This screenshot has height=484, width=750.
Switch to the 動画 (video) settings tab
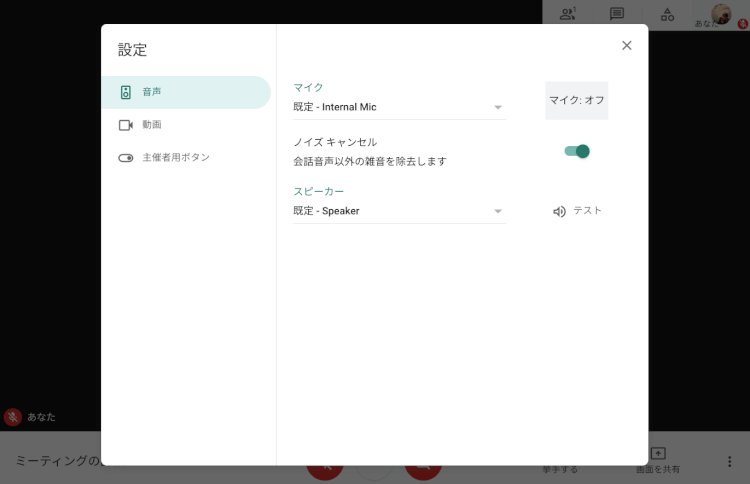(x=151, y=125)
